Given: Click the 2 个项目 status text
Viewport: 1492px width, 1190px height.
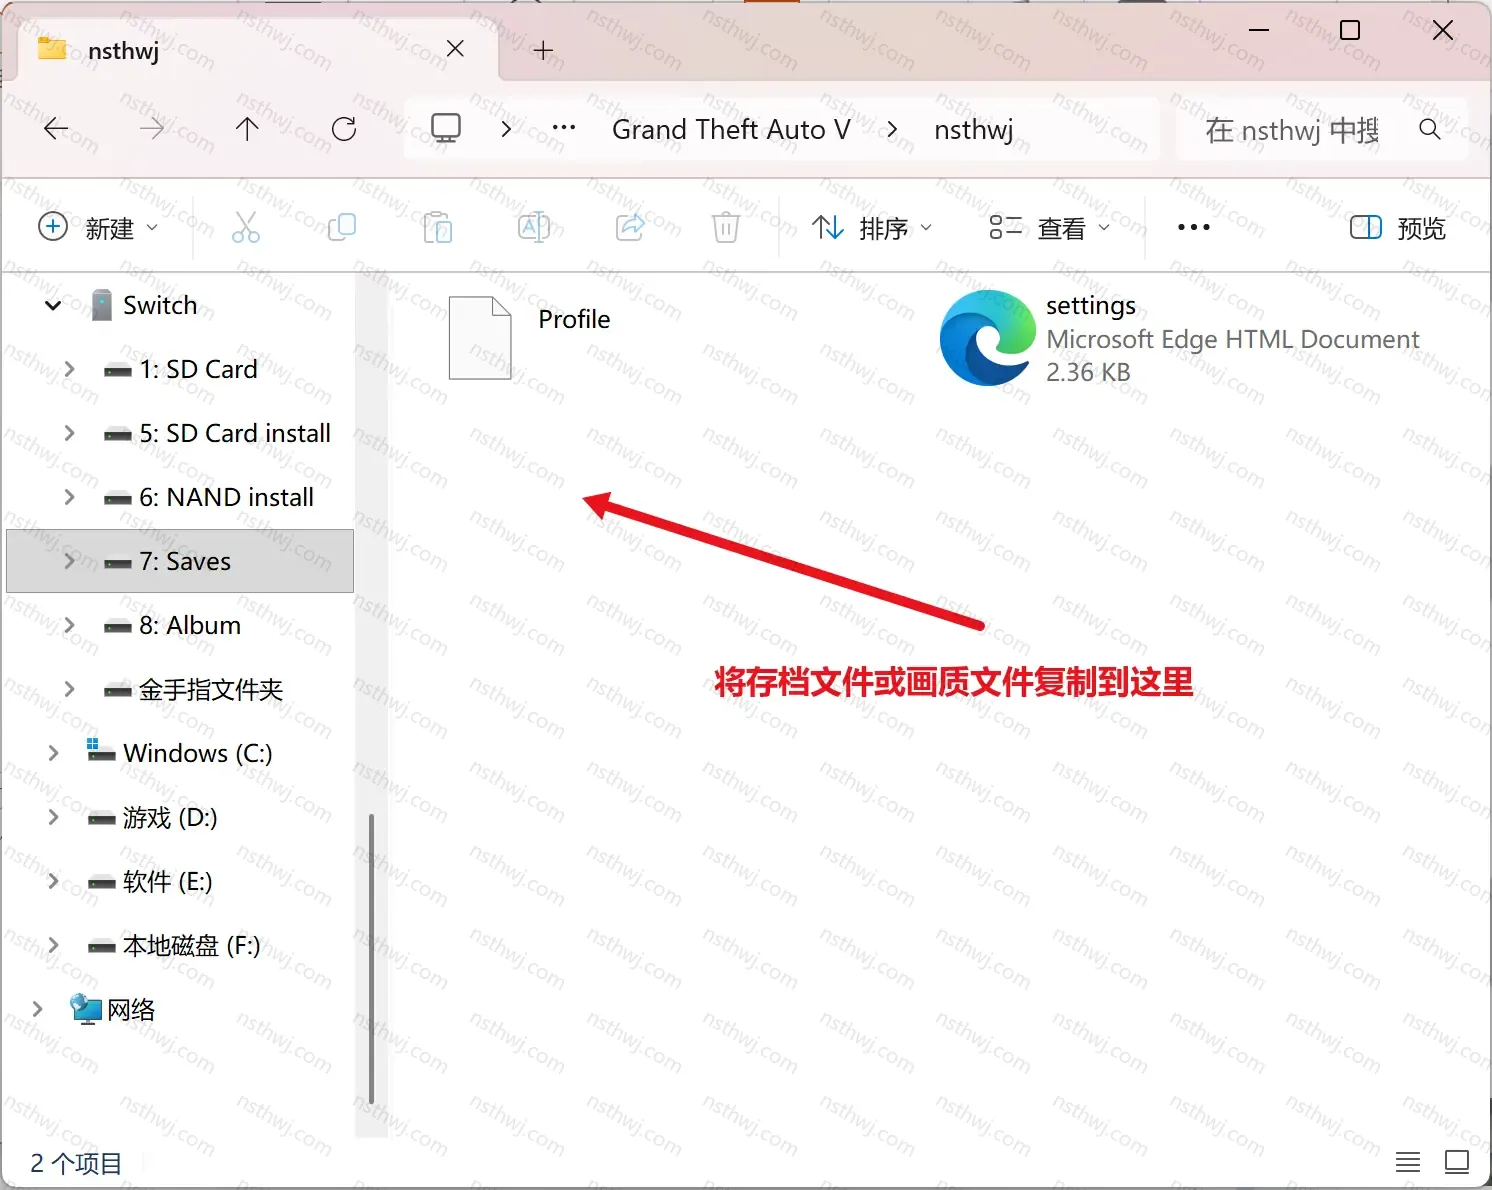Looking at the screenshot, I should tap(76, 1163).
